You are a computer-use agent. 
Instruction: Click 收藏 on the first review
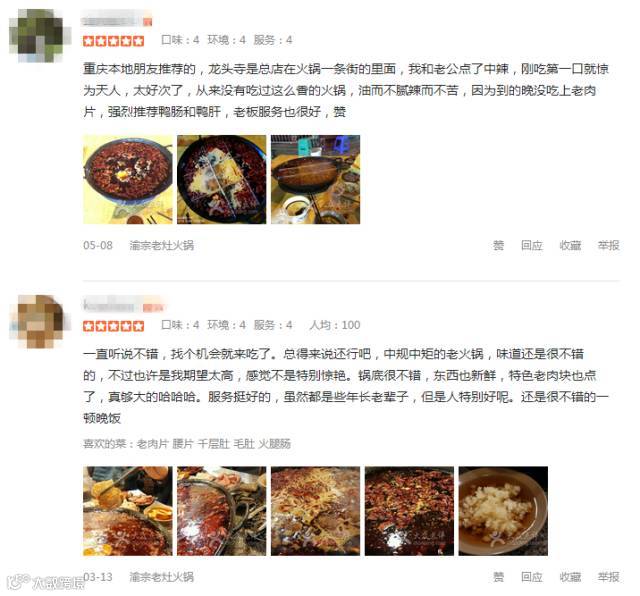click(570, 245)
